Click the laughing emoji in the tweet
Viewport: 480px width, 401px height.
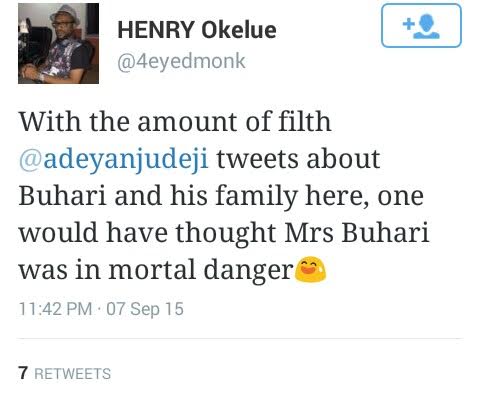click(x=311, y=269)
